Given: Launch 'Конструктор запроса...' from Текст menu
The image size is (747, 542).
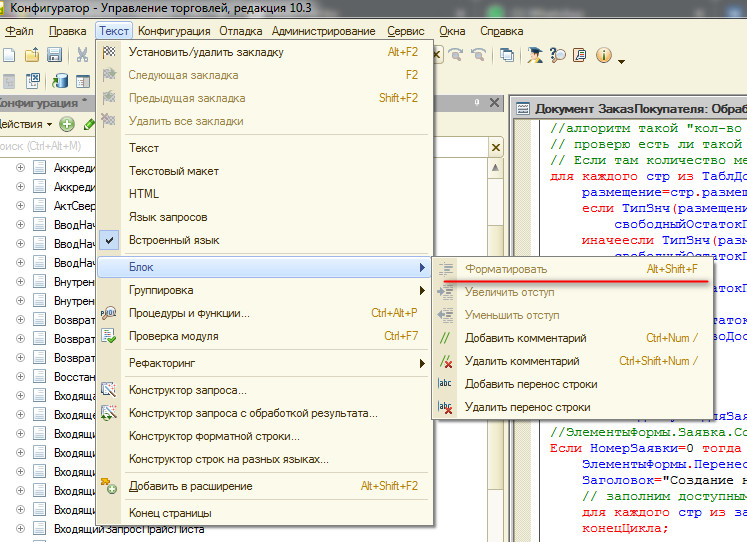Looking at the screenshot, I should pyautogui.click(x=187, y=390).
